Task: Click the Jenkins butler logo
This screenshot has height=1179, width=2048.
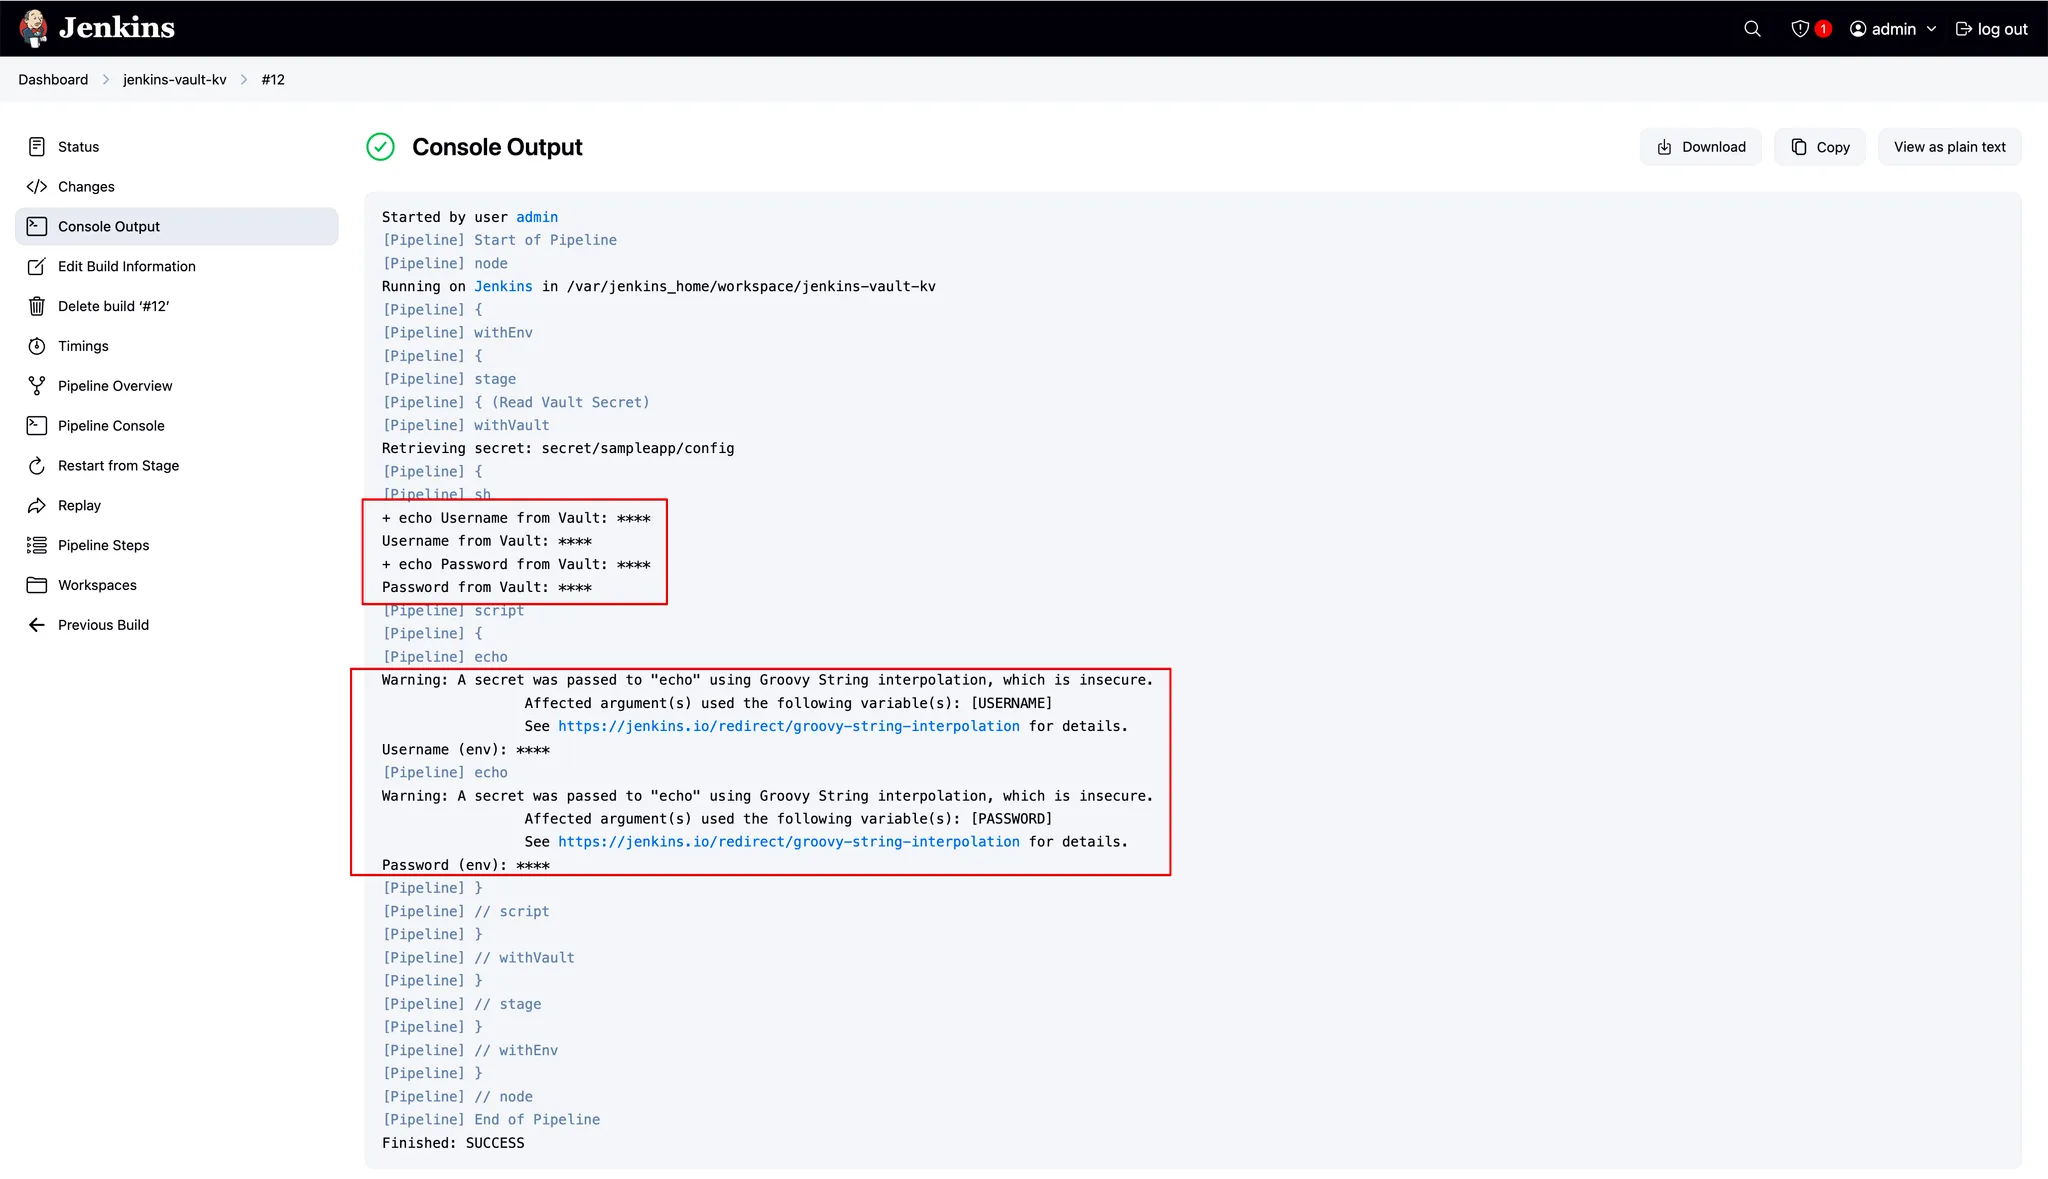Action: (34, 28)
